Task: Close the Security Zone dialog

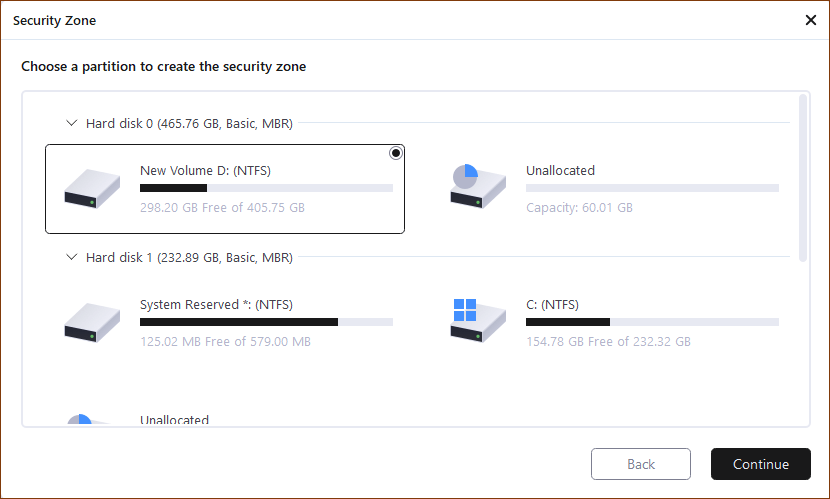Action: click(810, 20)
